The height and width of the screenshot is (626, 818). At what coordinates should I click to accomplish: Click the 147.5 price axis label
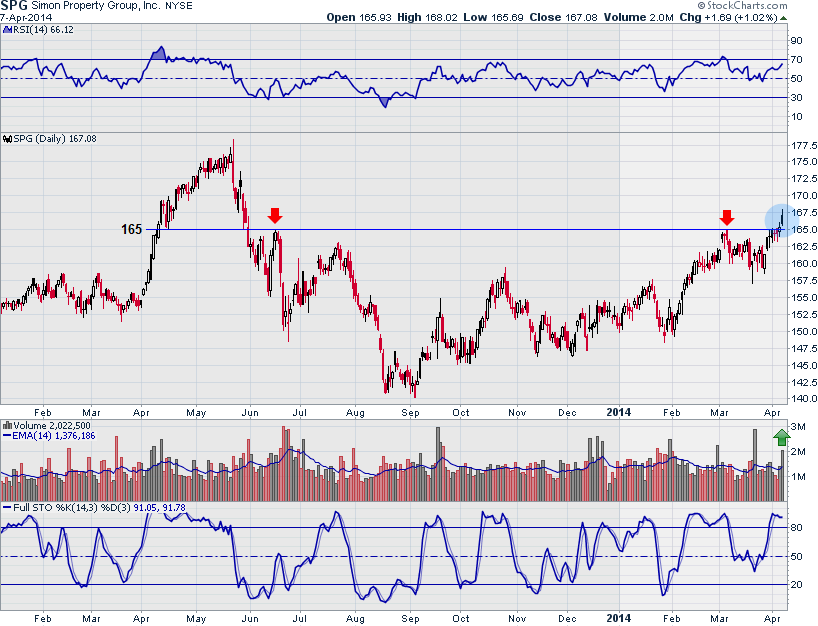pos(804,348)
